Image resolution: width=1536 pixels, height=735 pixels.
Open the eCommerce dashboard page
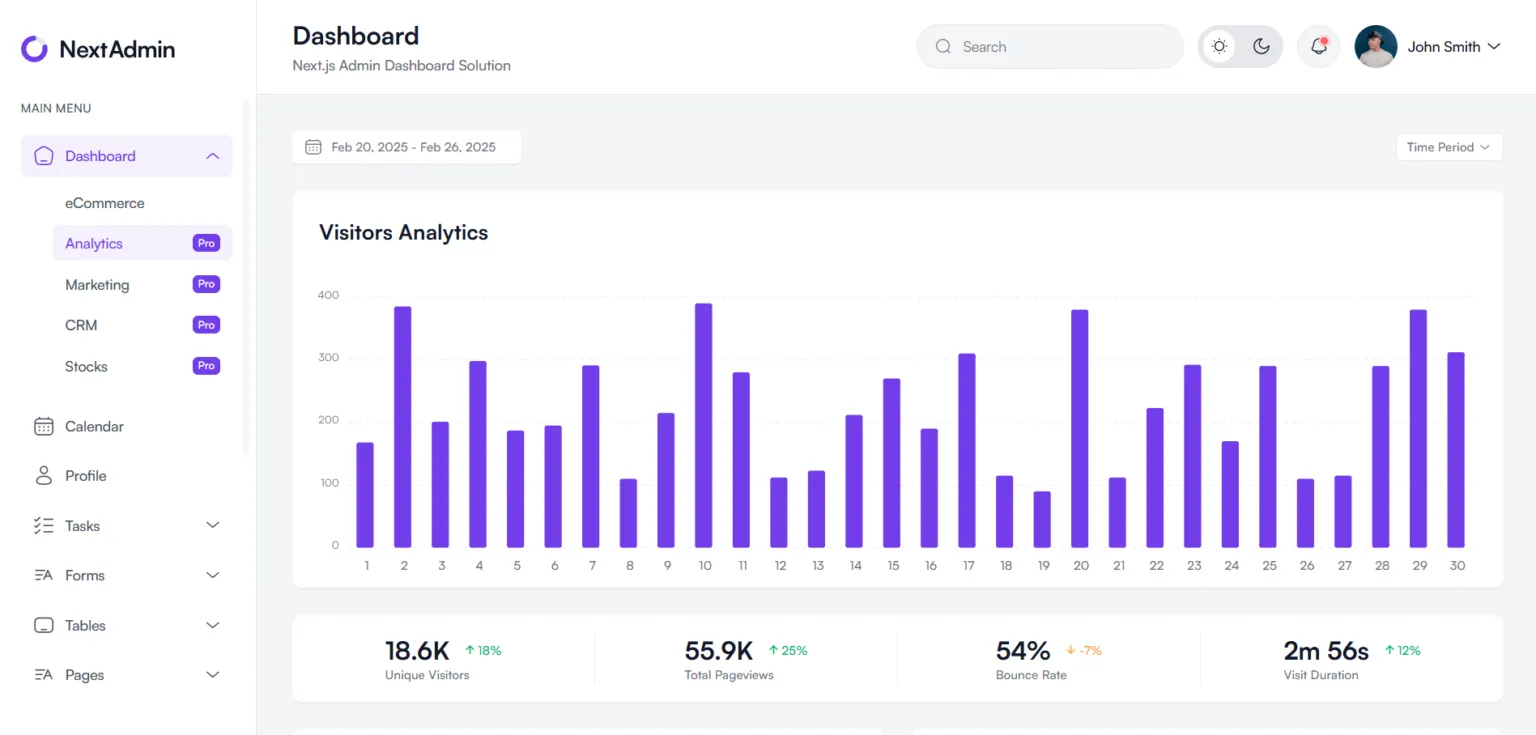pos(104,202)
